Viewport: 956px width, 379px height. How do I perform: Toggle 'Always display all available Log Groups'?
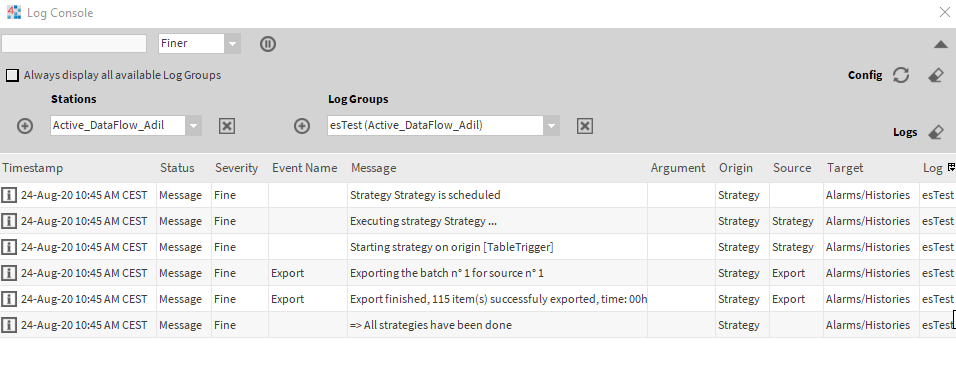click(12, 76)
